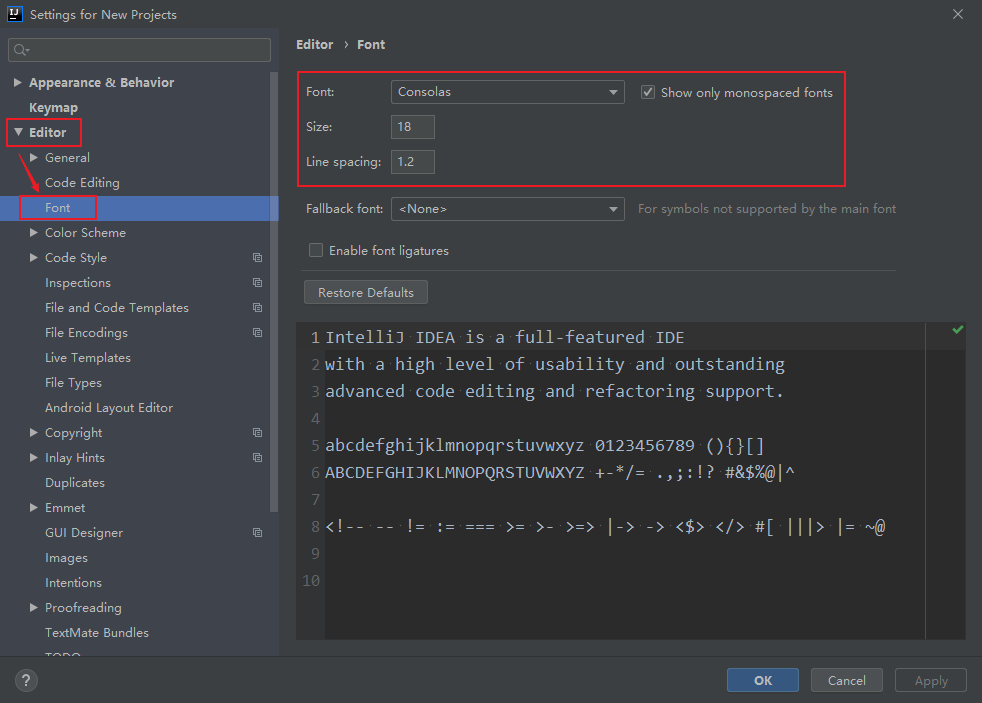Screen dimensions: 982x703
Task: Click the copy settings icon beside Inspections
Action: pyautogui.click(x=258, y=282)
